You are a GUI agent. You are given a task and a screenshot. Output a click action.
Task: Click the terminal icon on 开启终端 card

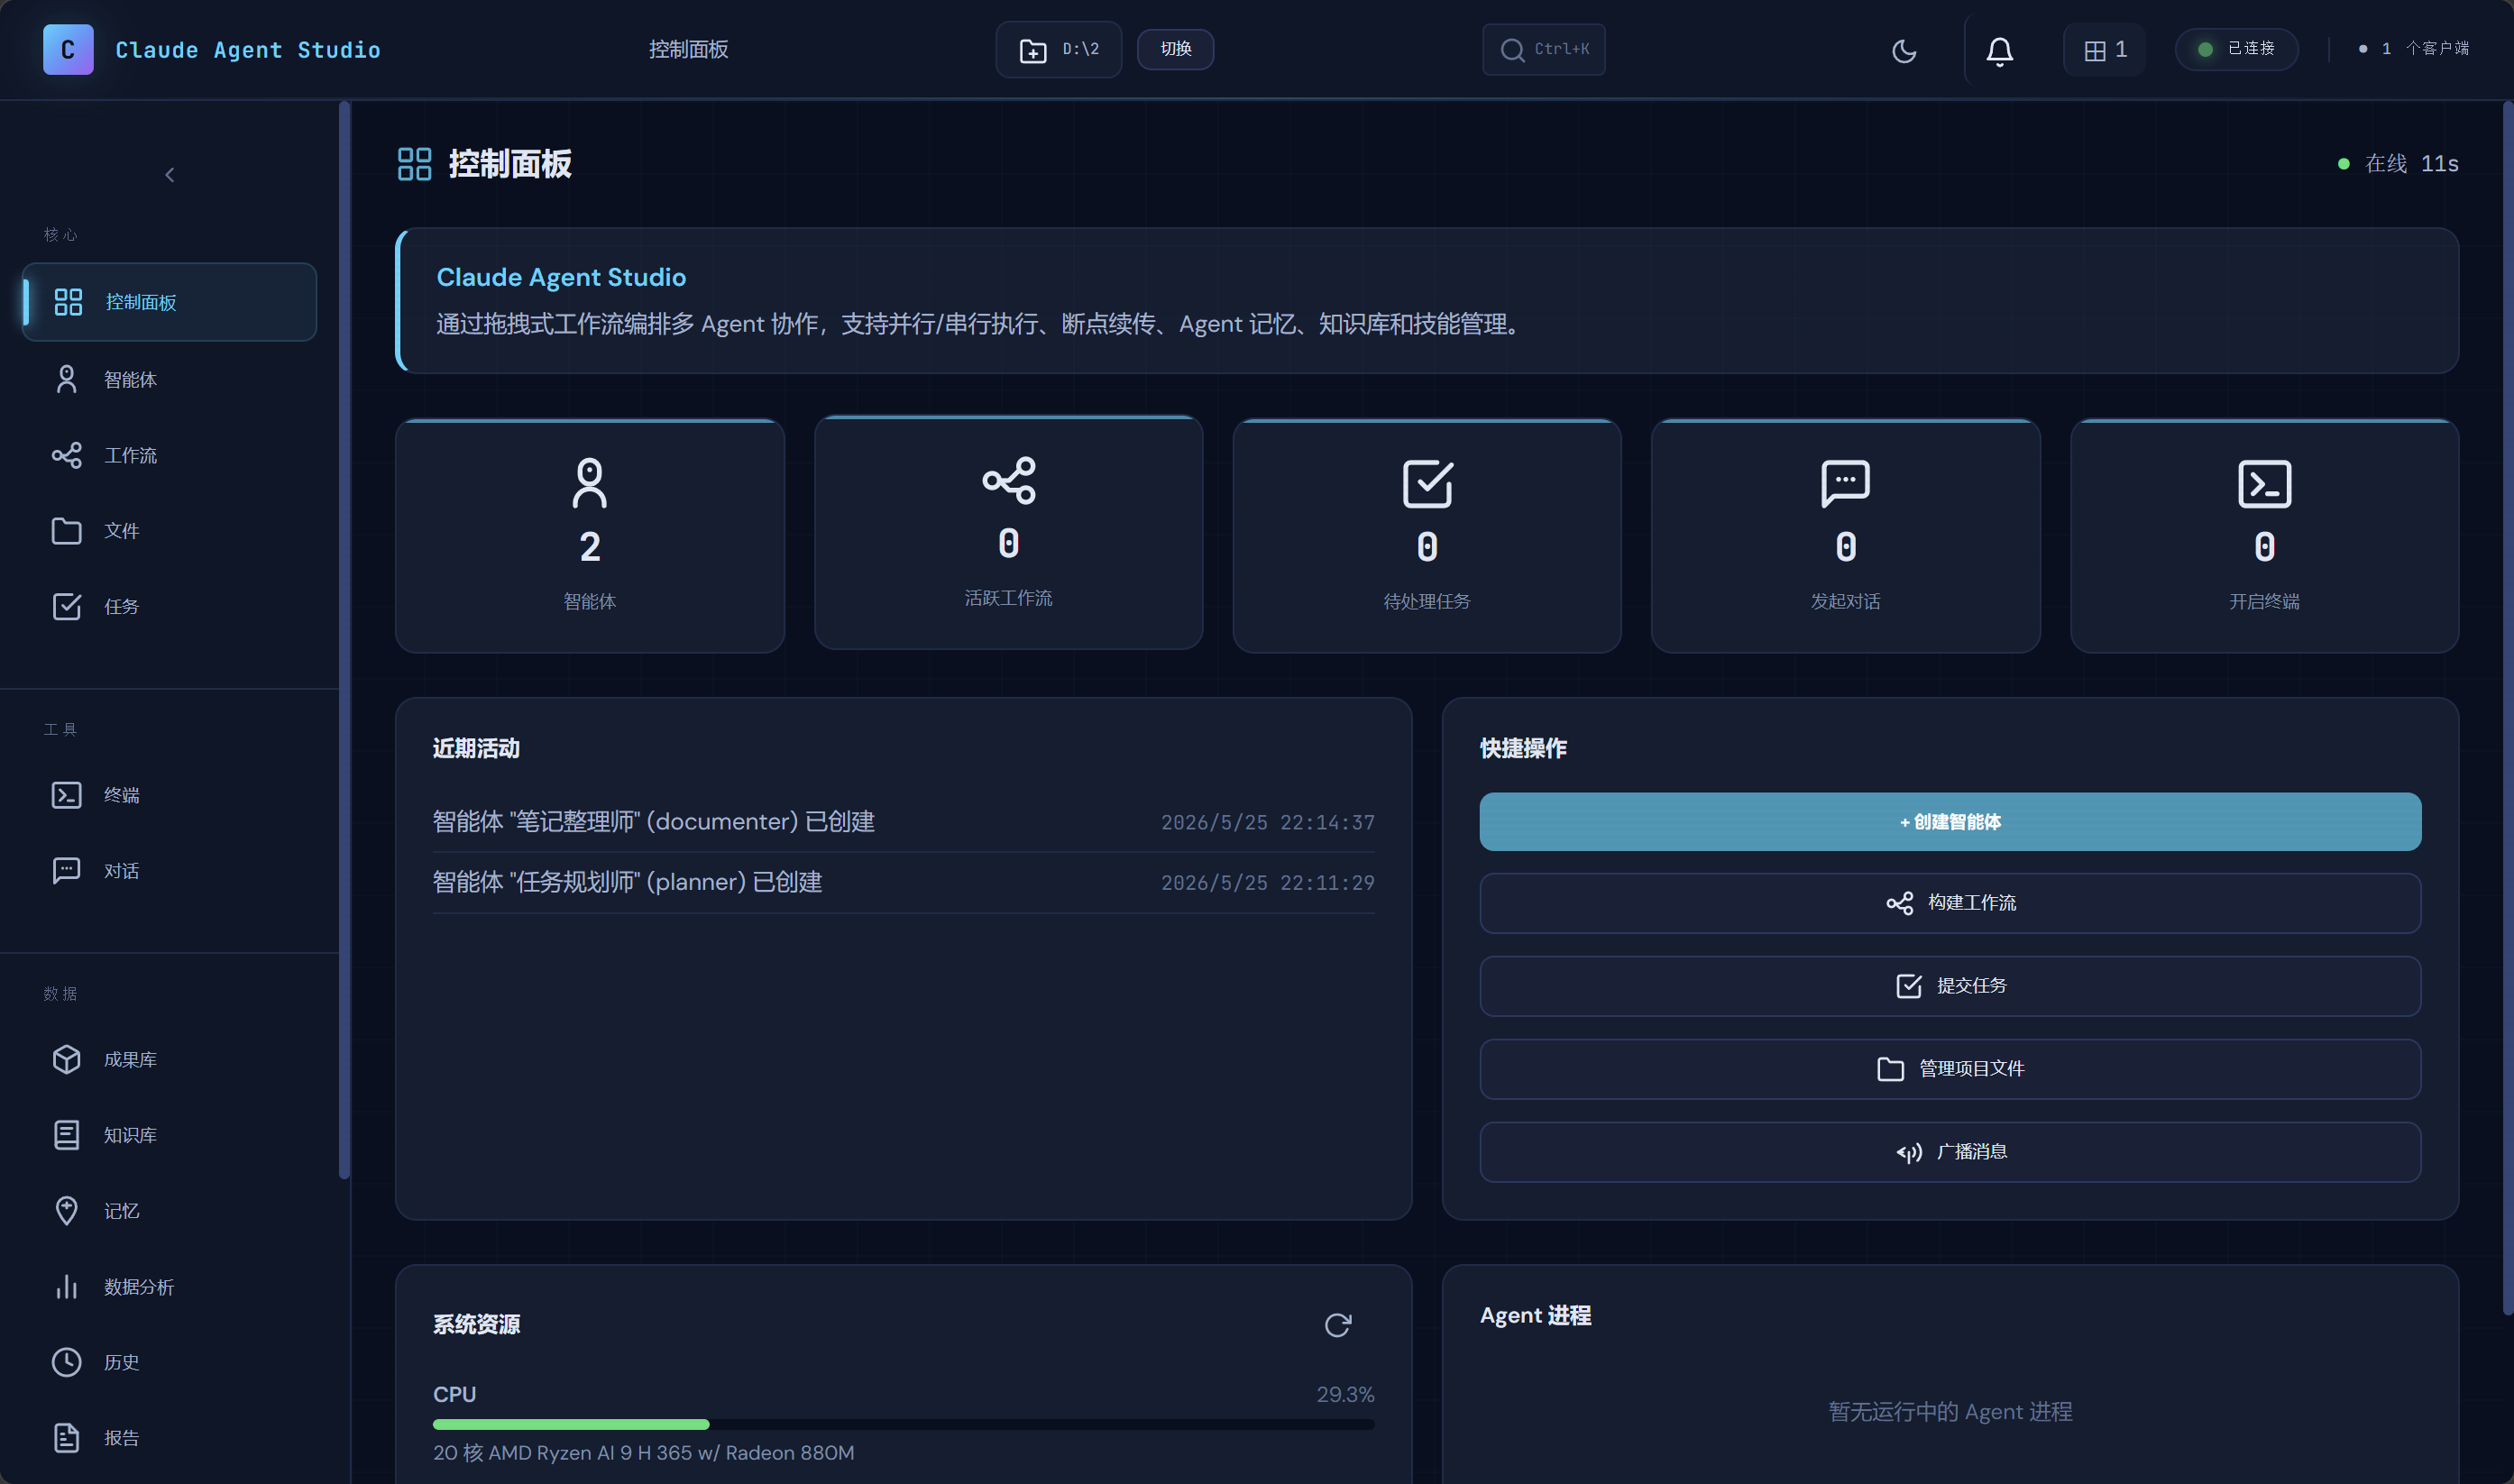tap(2264, 484)
